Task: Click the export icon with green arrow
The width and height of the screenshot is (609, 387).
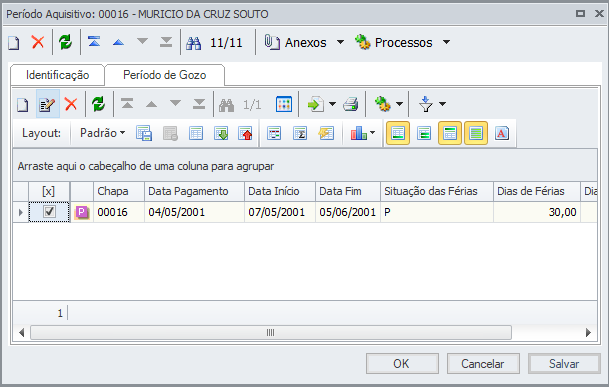Action: (316, 104)
